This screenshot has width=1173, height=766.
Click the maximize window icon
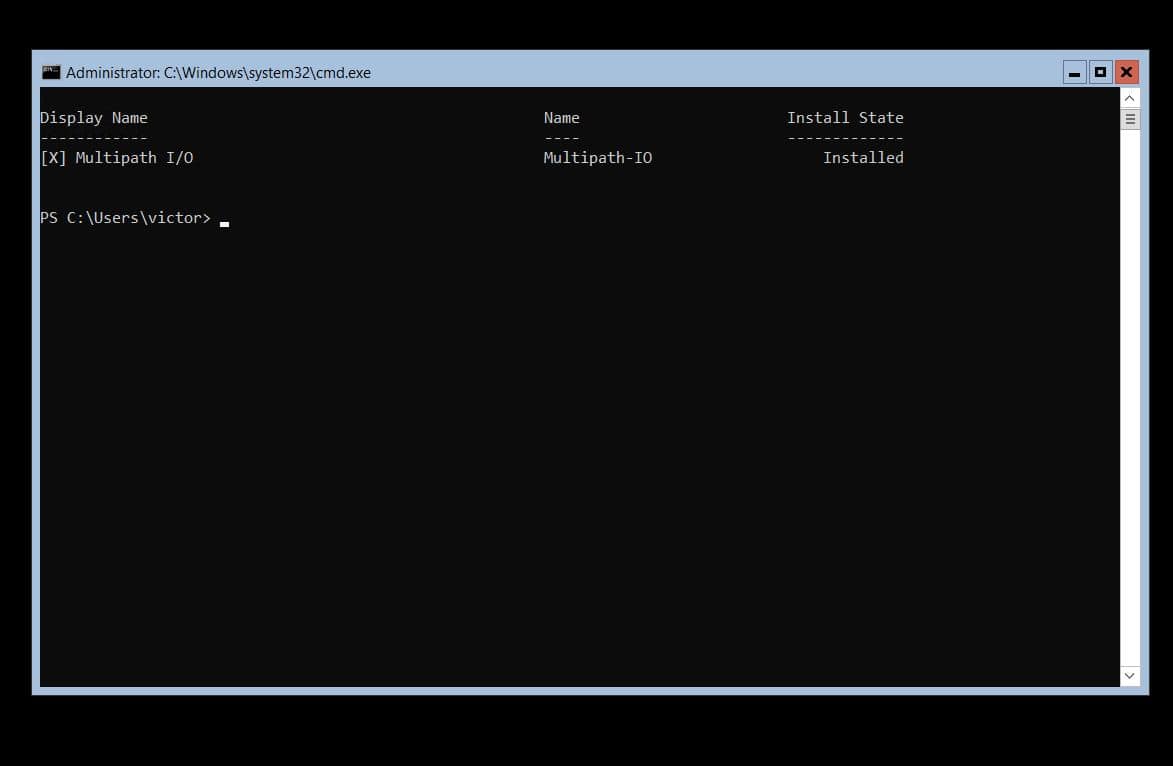1100,71
